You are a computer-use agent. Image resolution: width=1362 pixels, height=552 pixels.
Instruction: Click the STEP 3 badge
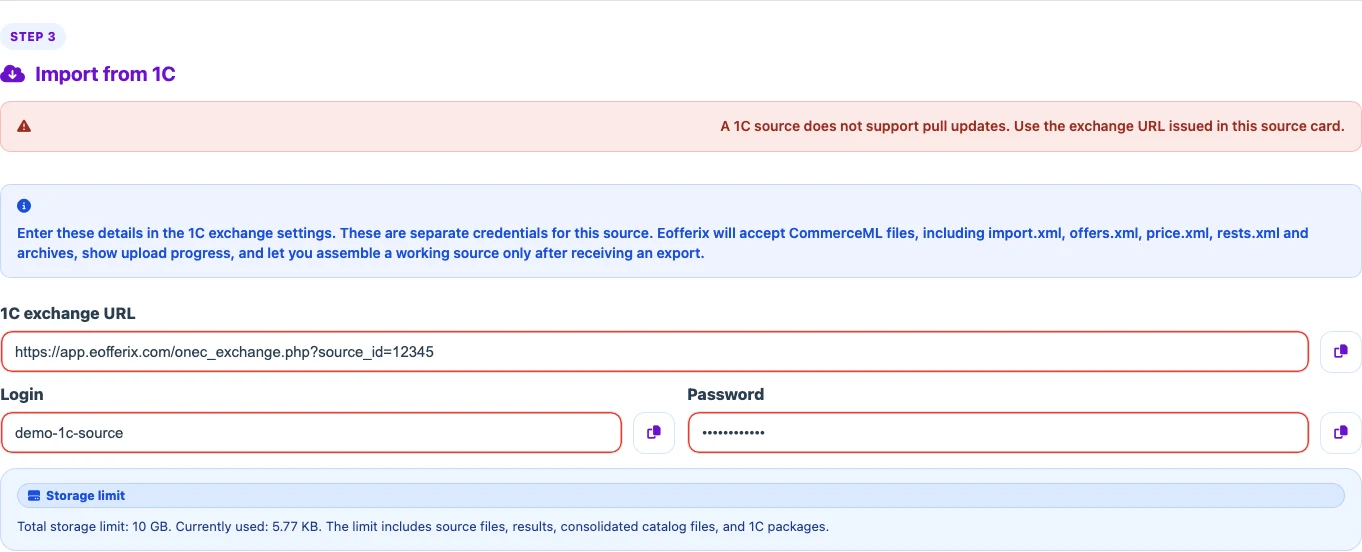click(33, 37)
